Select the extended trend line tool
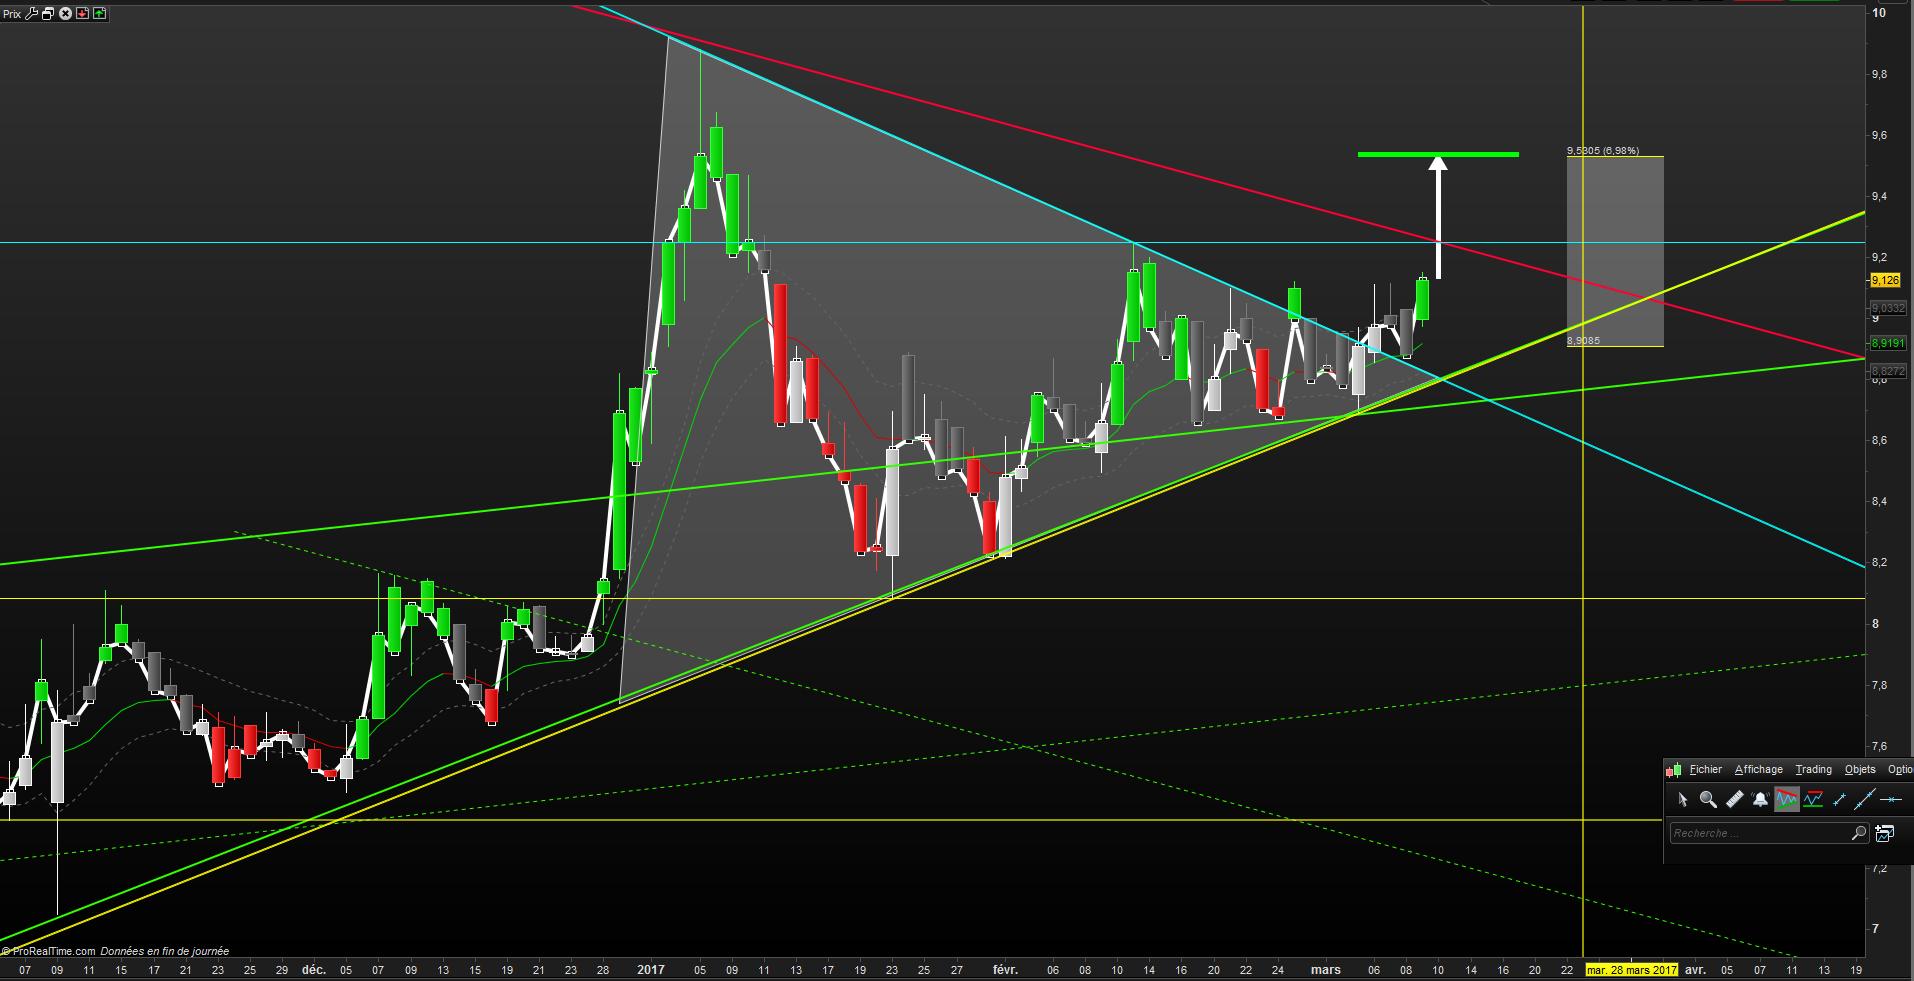 pyautogui.click(x=1865, y=799)
